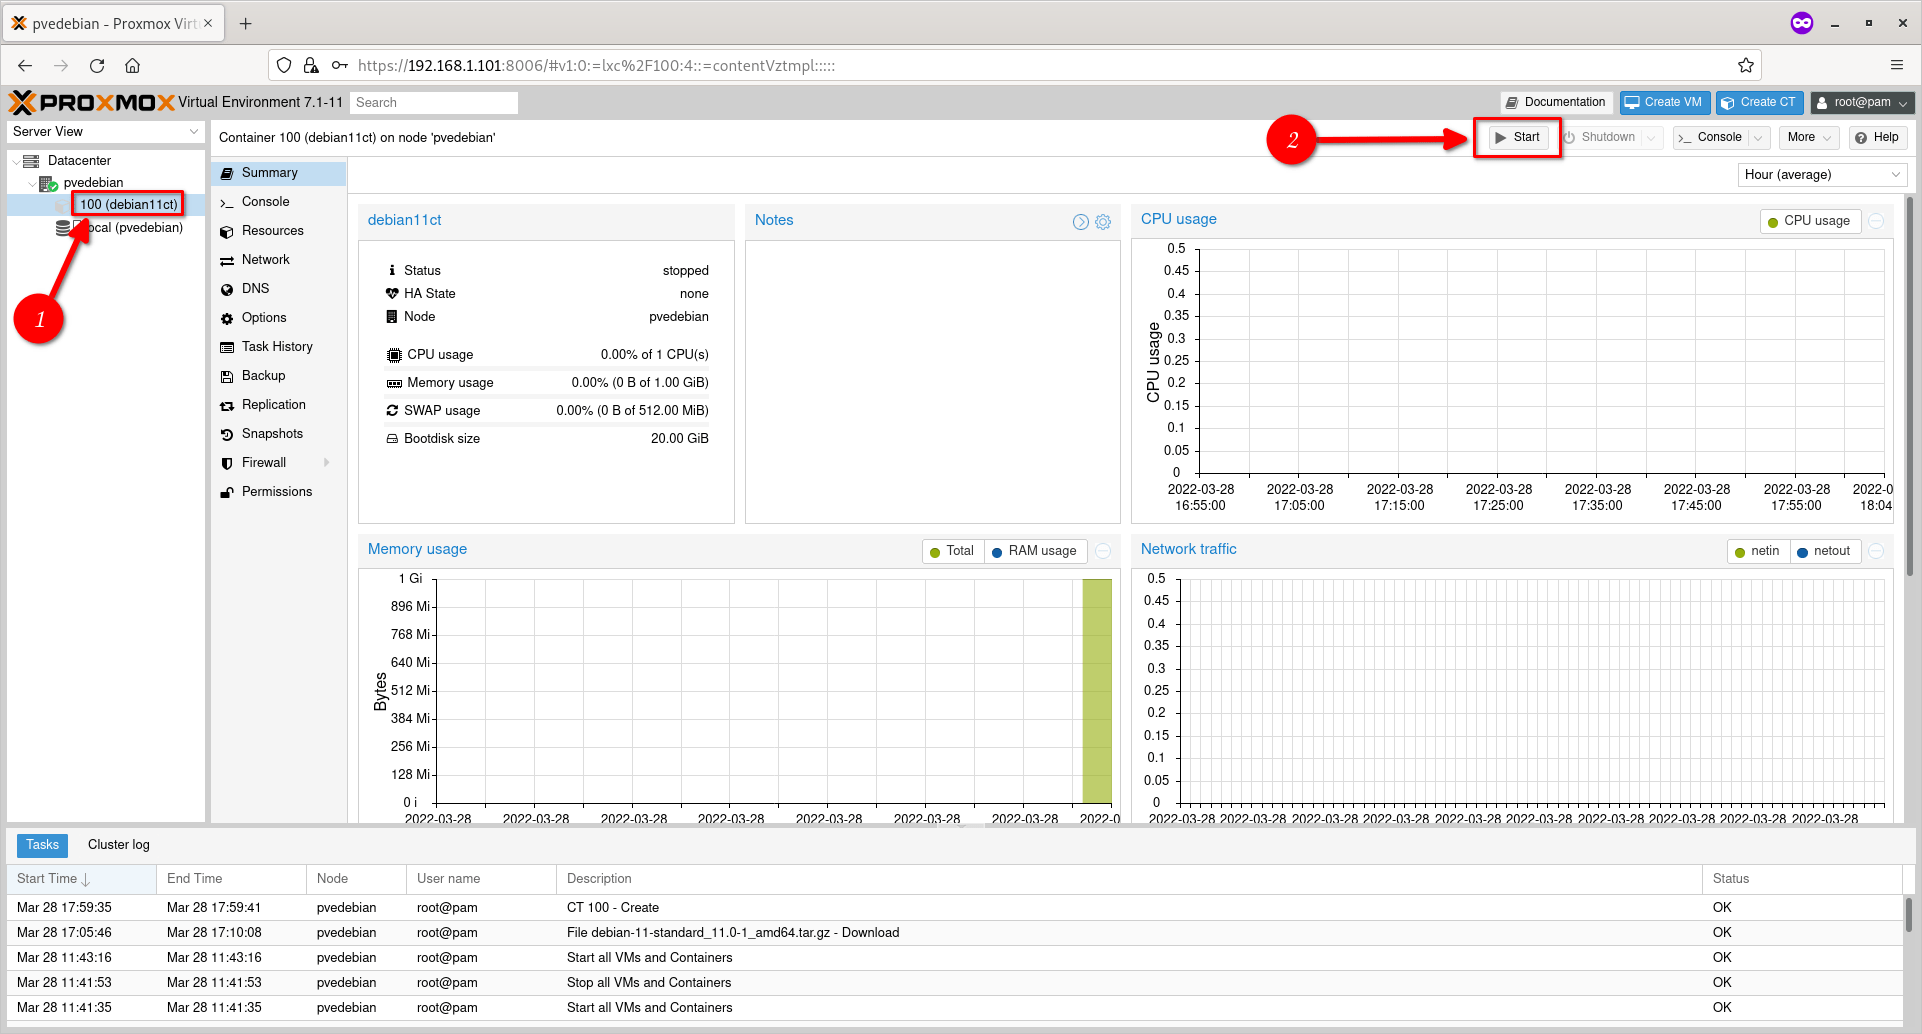Screen dimensions: 1922x1034
Task: Collapse the Network traffic chart panel
Action: tap(1877, 551)
